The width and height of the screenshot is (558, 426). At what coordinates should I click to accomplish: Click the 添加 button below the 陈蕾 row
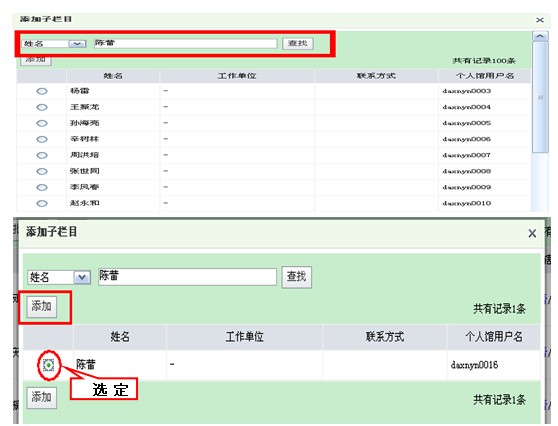(x=42, y=397)
